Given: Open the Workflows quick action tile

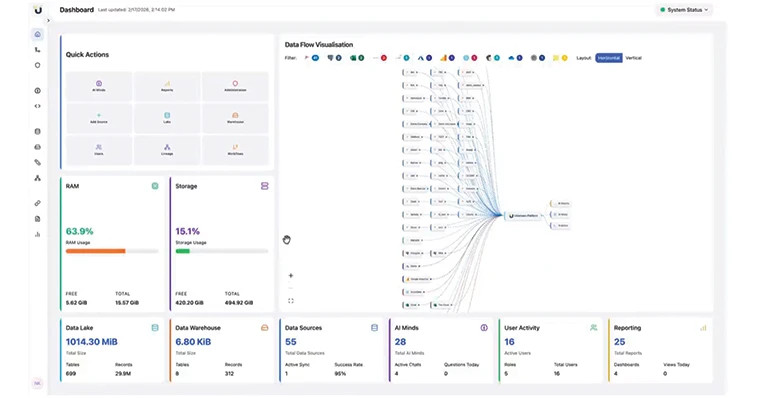Looking at the screenshot, I should pyautogui.click(x=235, y=150).
